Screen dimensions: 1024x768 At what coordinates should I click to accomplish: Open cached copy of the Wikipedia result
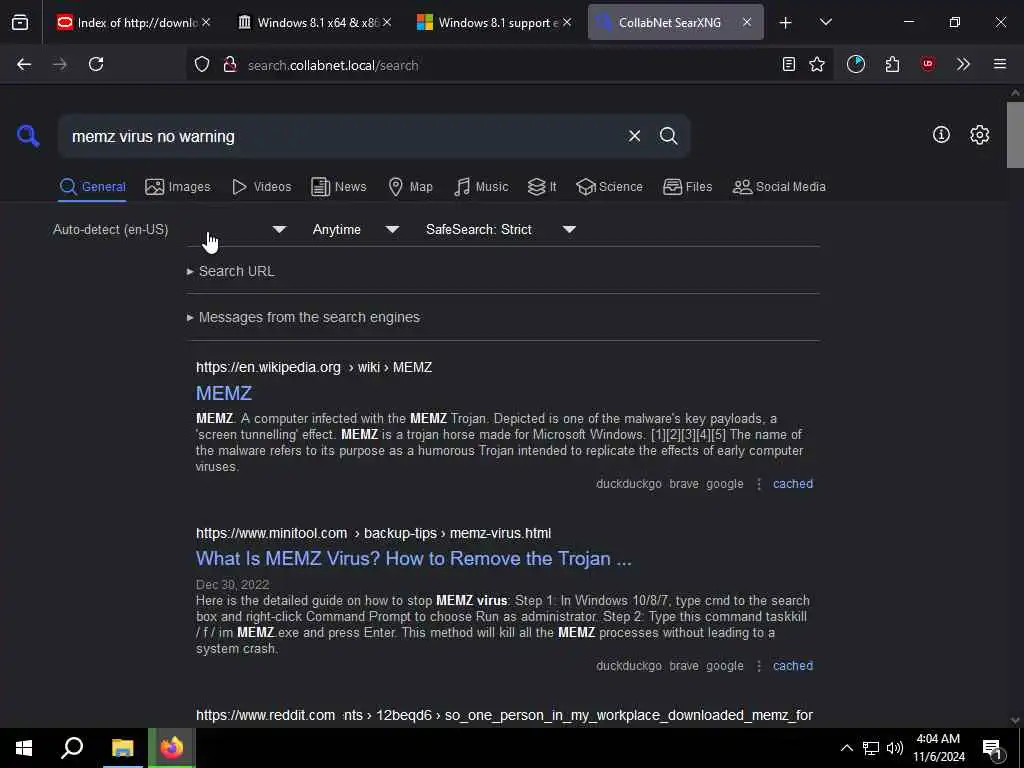[x=793, y=484]
